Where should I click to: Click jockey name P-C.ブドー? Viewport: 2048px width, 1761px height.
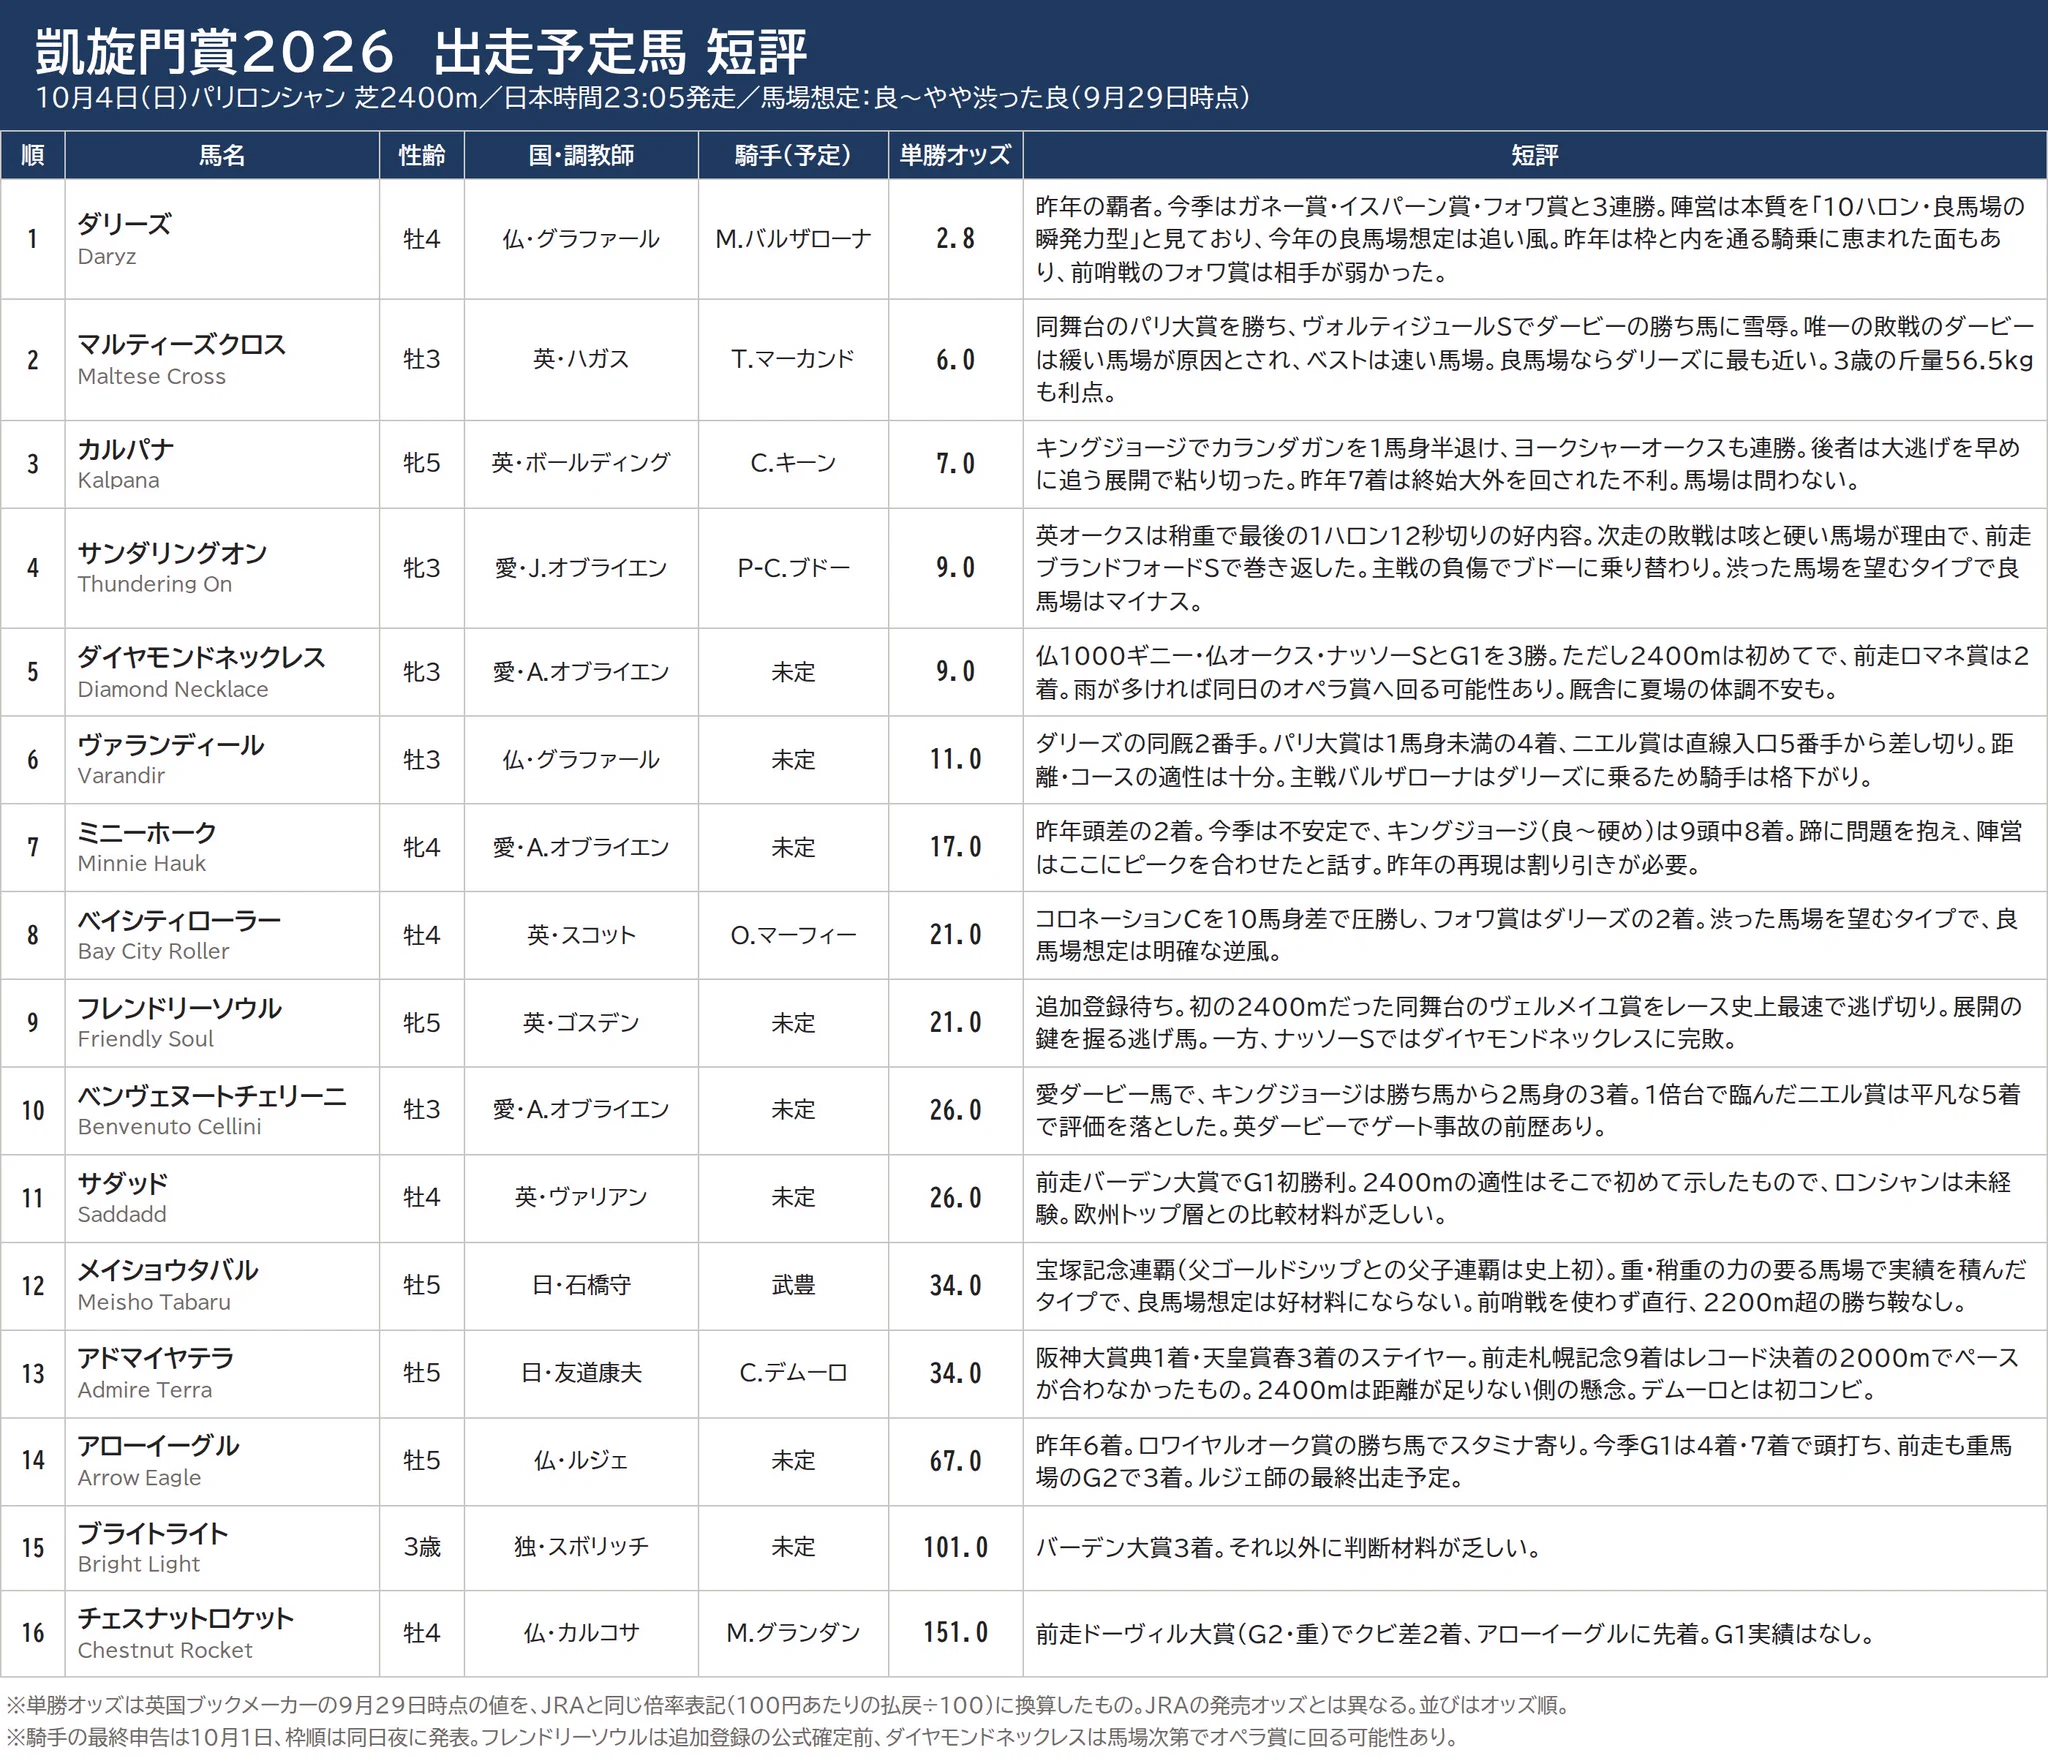click(x=793, y=568)
